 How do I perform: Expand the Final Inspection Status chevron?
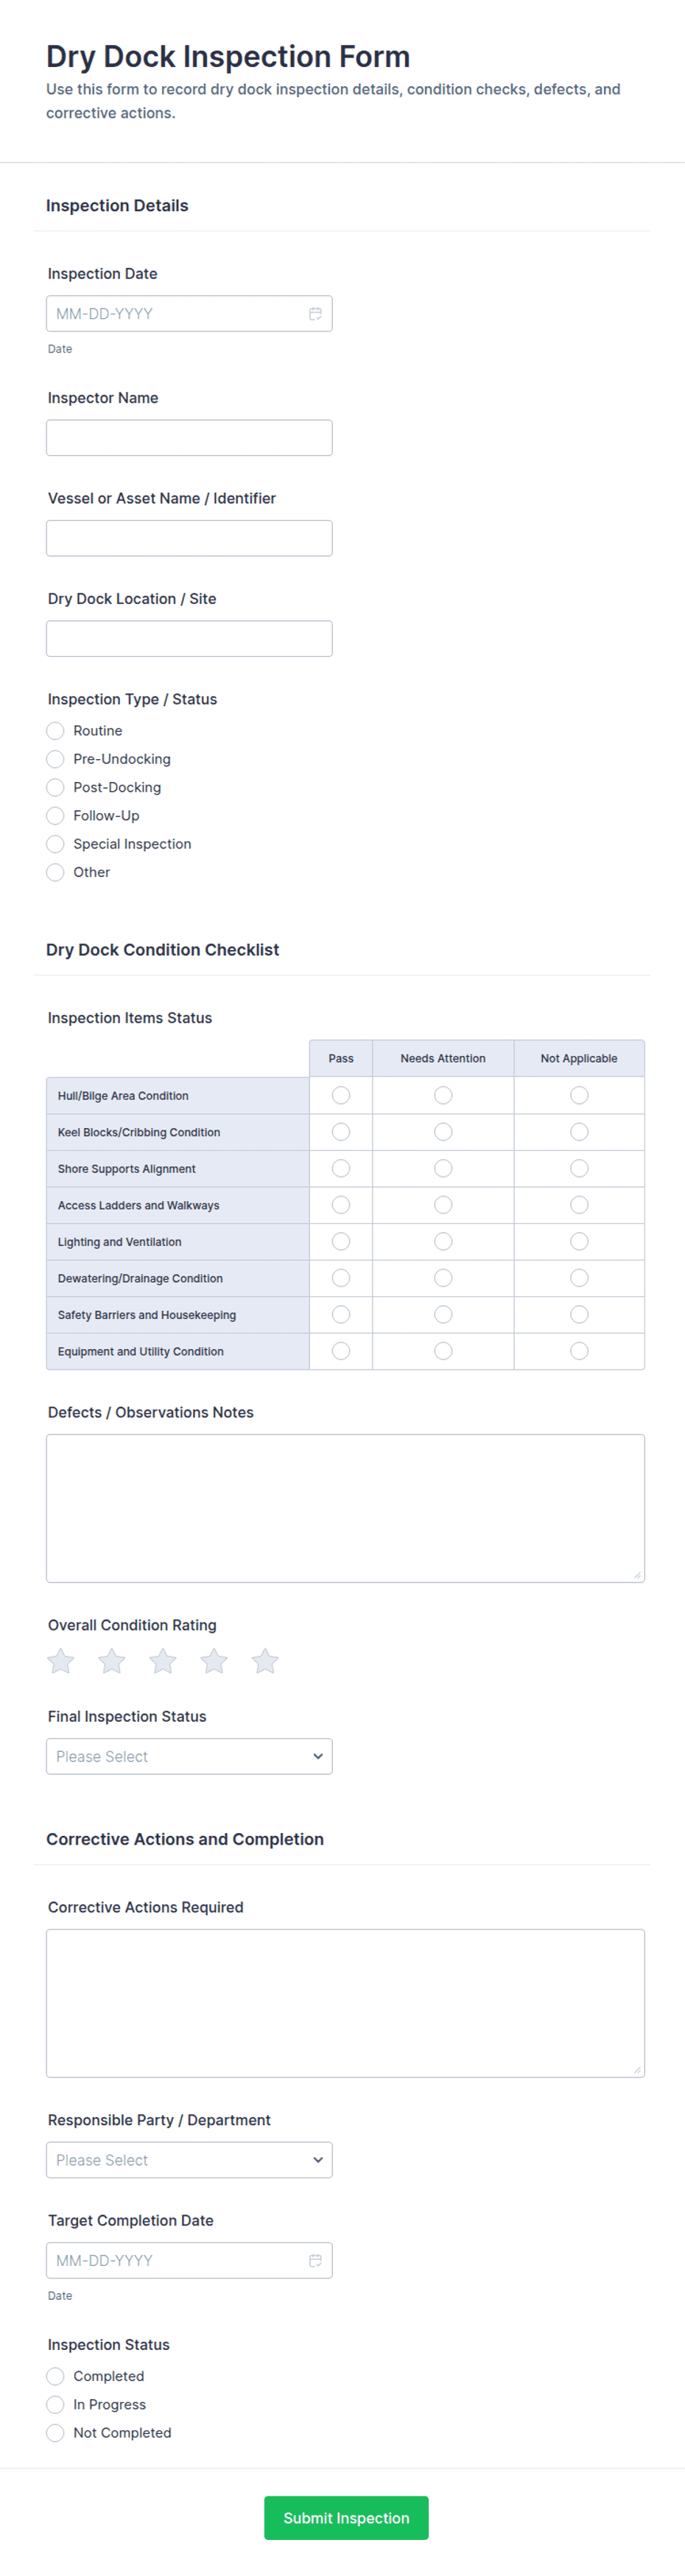click(x=317, y=1756)
